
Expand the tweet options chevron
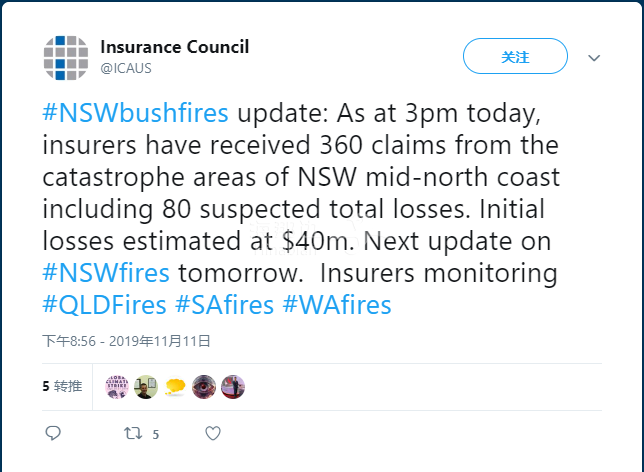[594, 58]
